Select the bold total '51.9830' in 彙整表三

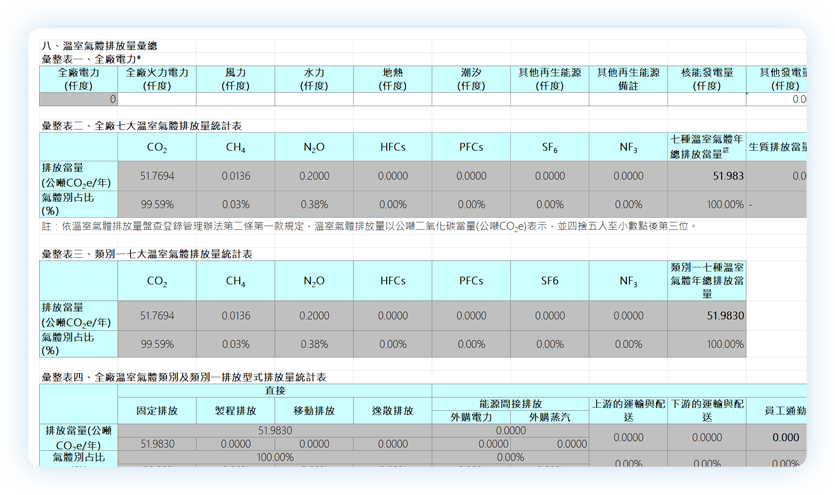707,316
